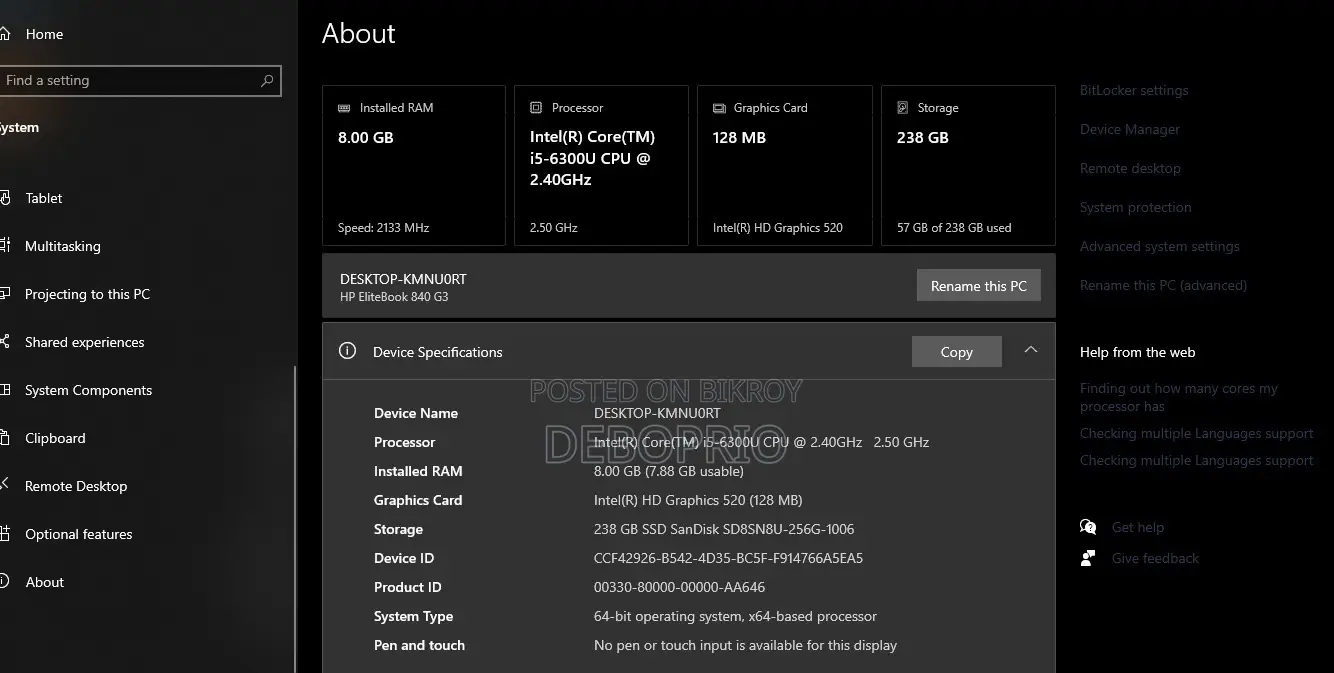Click the Help from the web heading
The width and height of the screenshot is (1334, 673).
click(1137, 352)
